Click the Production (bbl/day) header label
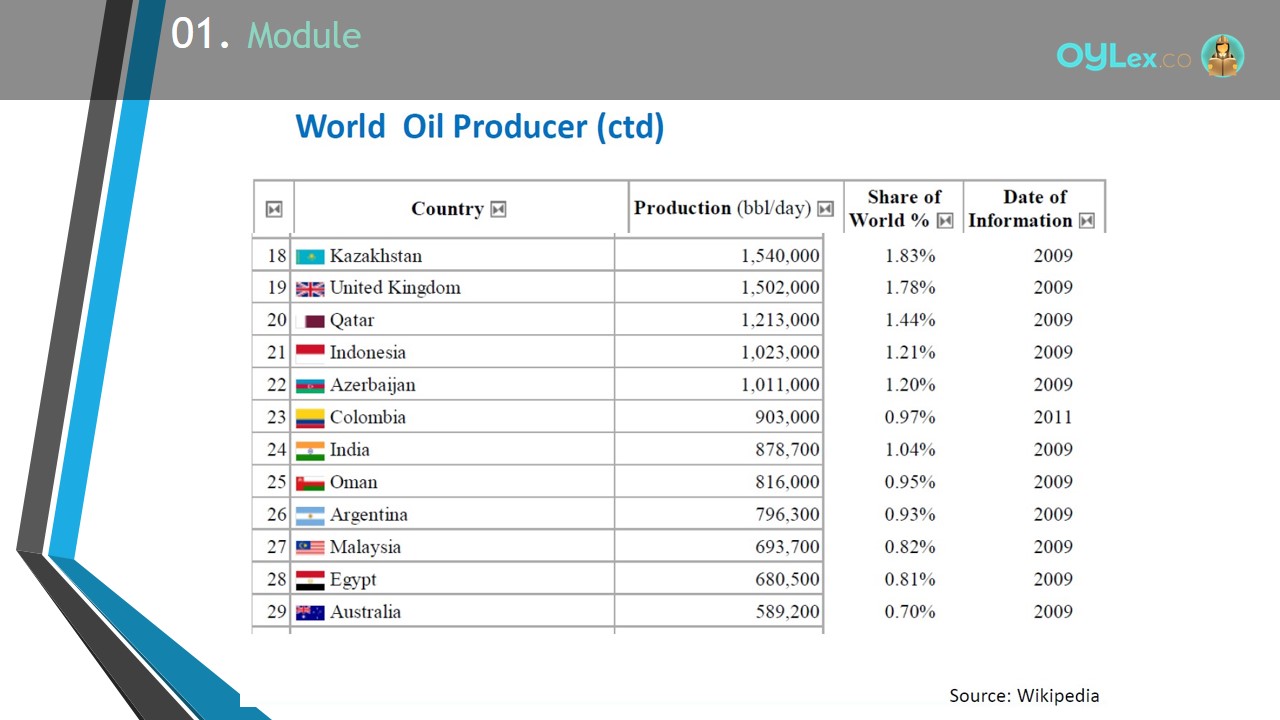 (x=722, y=208)
